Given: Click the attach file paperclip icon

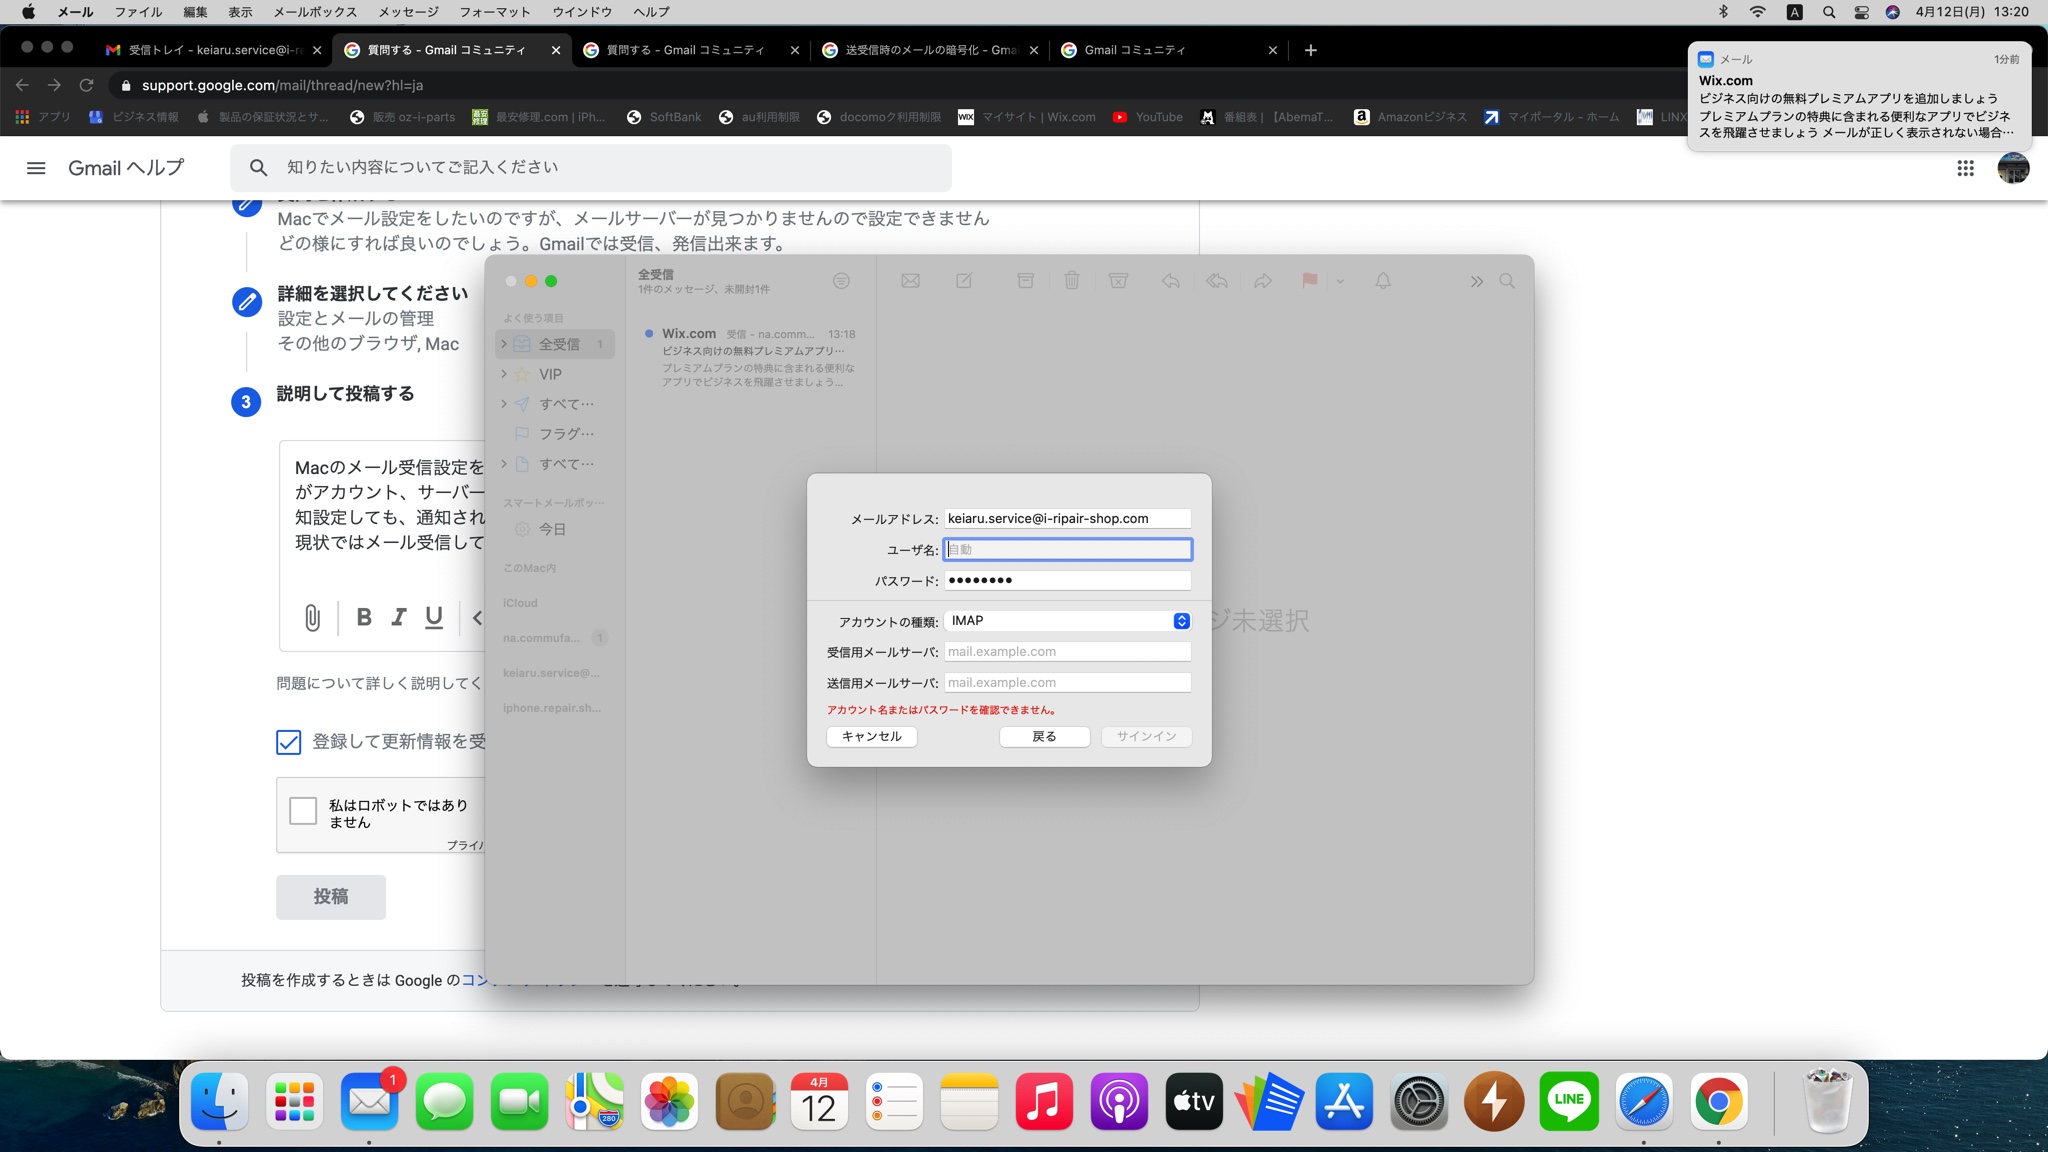Looking at the screenshot, I should click(312, 618).
